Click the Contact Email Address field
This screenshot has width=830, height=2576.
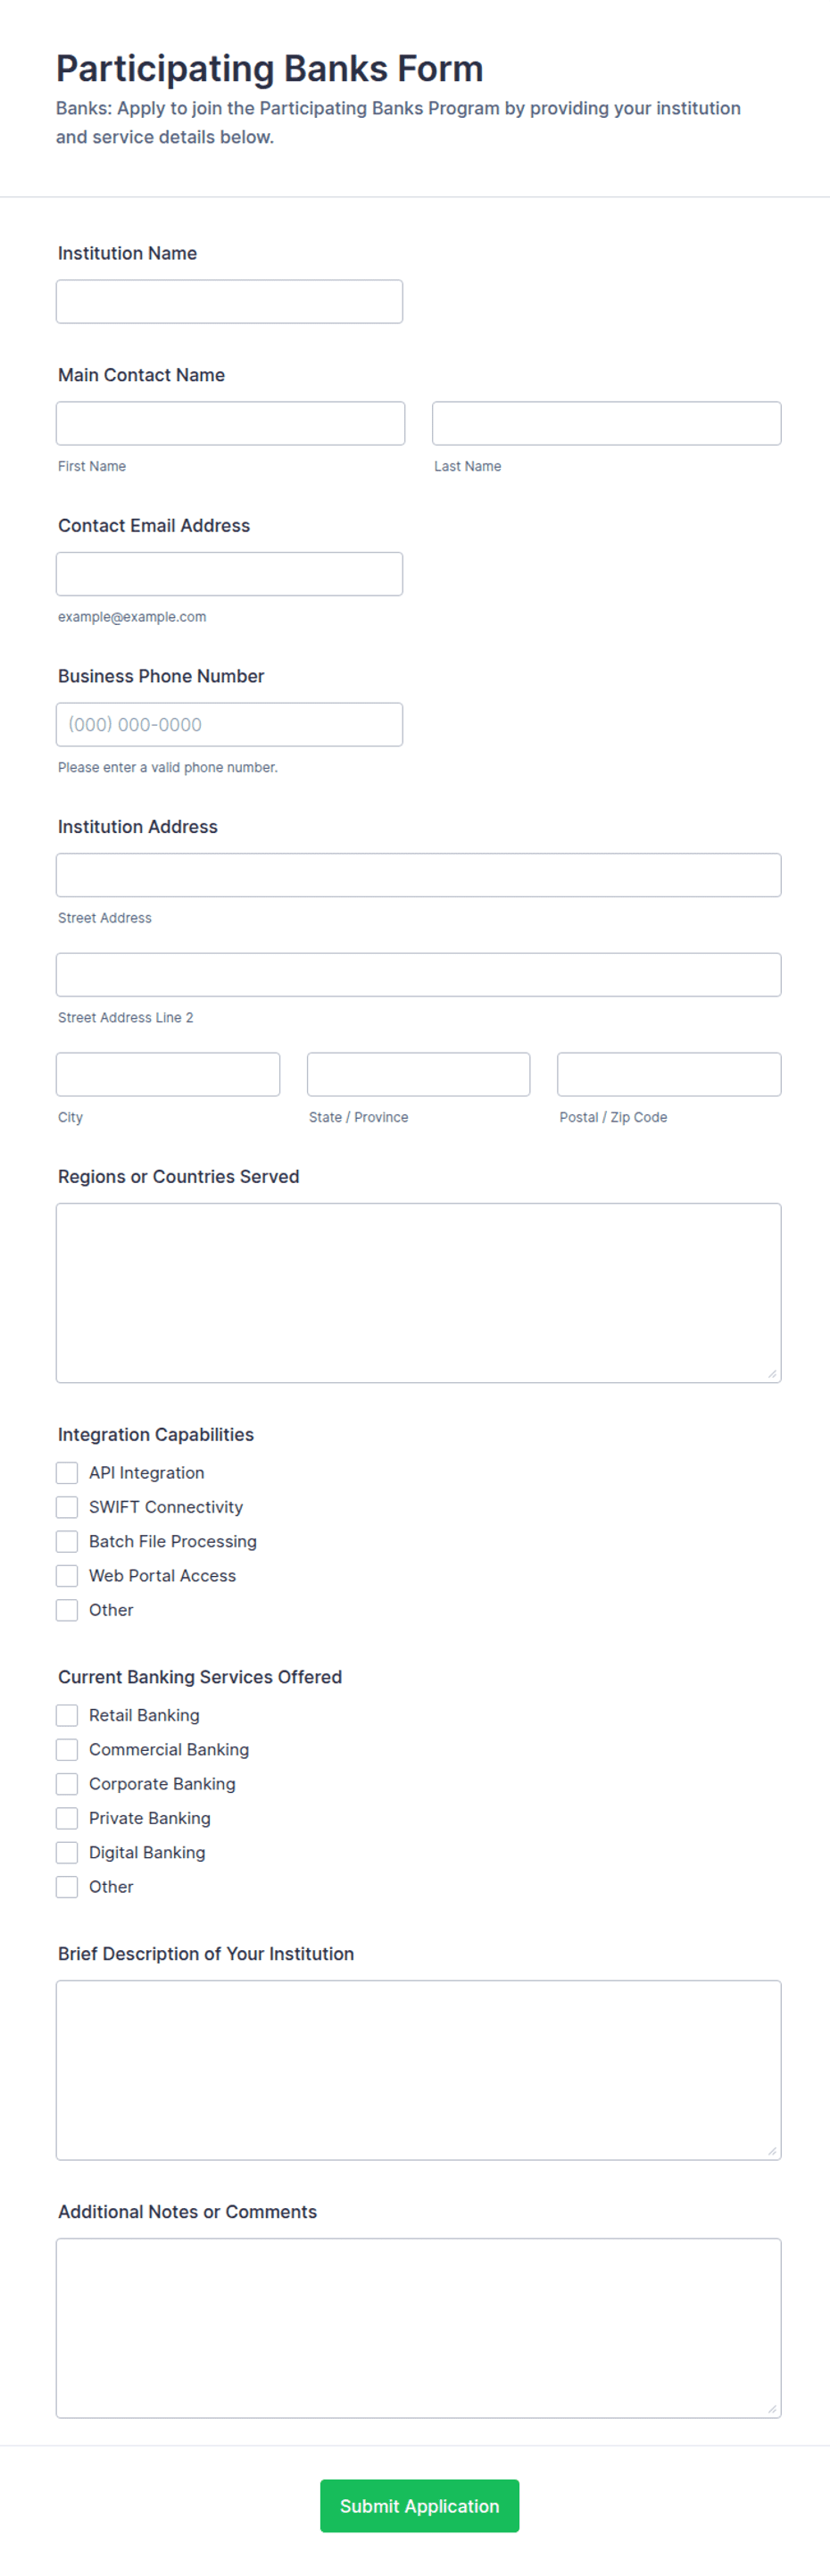(229, 574)
